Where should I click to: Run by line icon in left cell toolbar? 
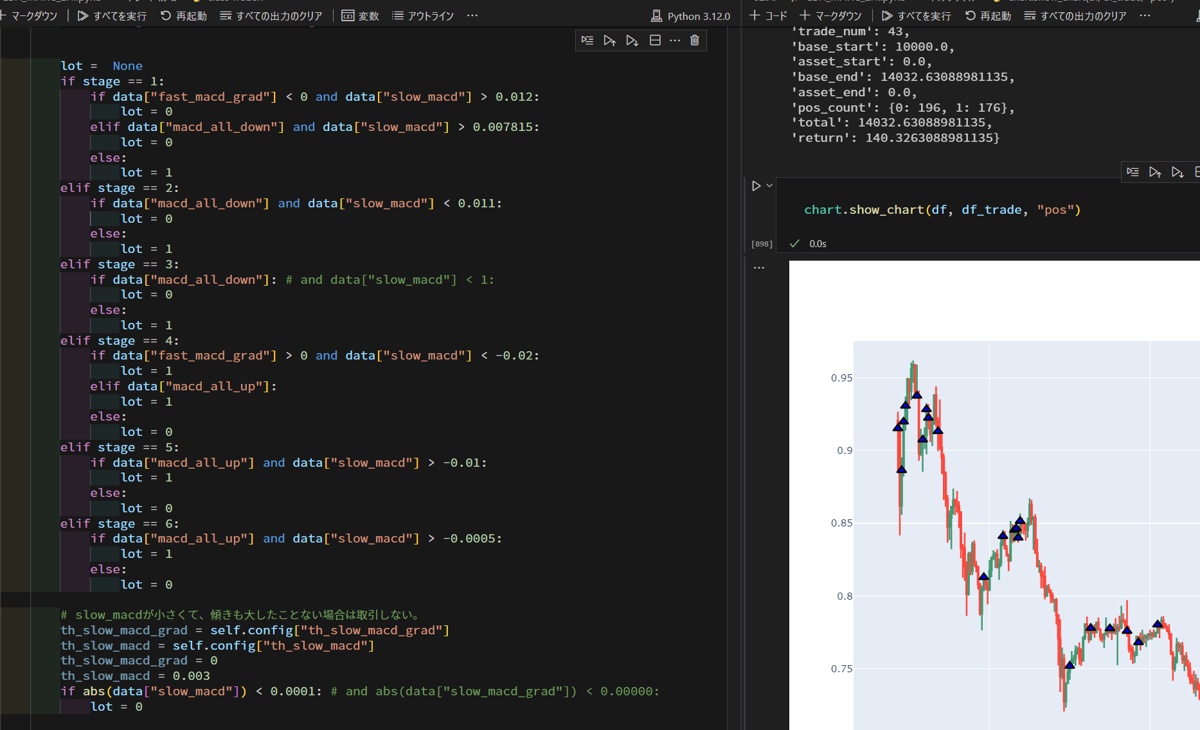point(587,40)
